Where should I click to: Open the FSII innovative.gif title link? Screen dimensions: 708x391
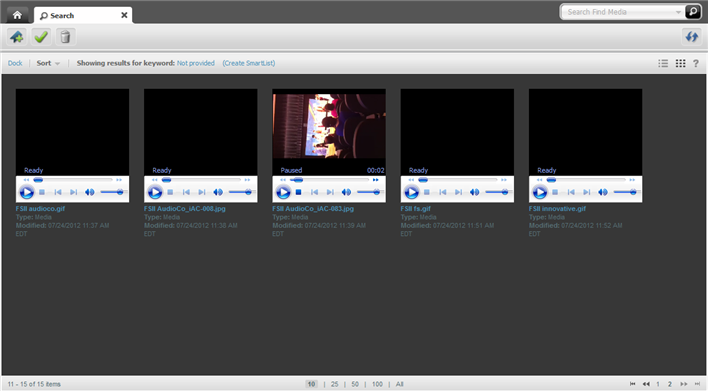click(x=557, y=209)
